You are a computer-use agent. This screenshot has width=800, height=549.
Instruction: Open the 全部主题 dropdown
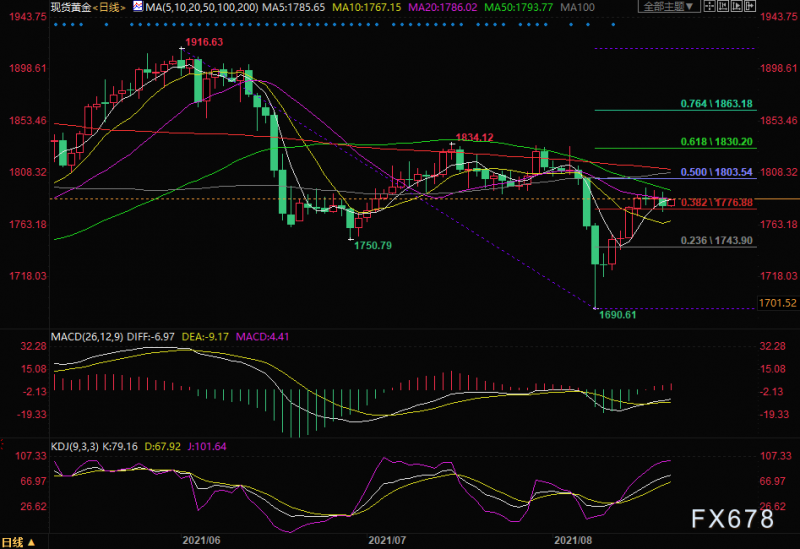[x=669, y=6]
